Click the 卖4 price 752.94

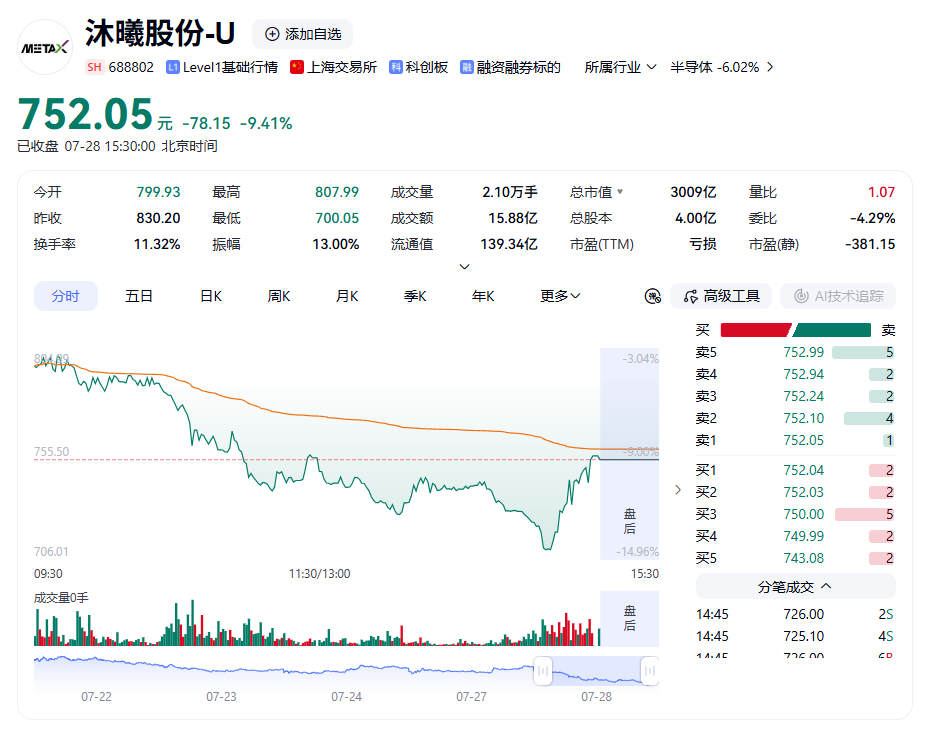pyautogui.click(x=803, y=374)
